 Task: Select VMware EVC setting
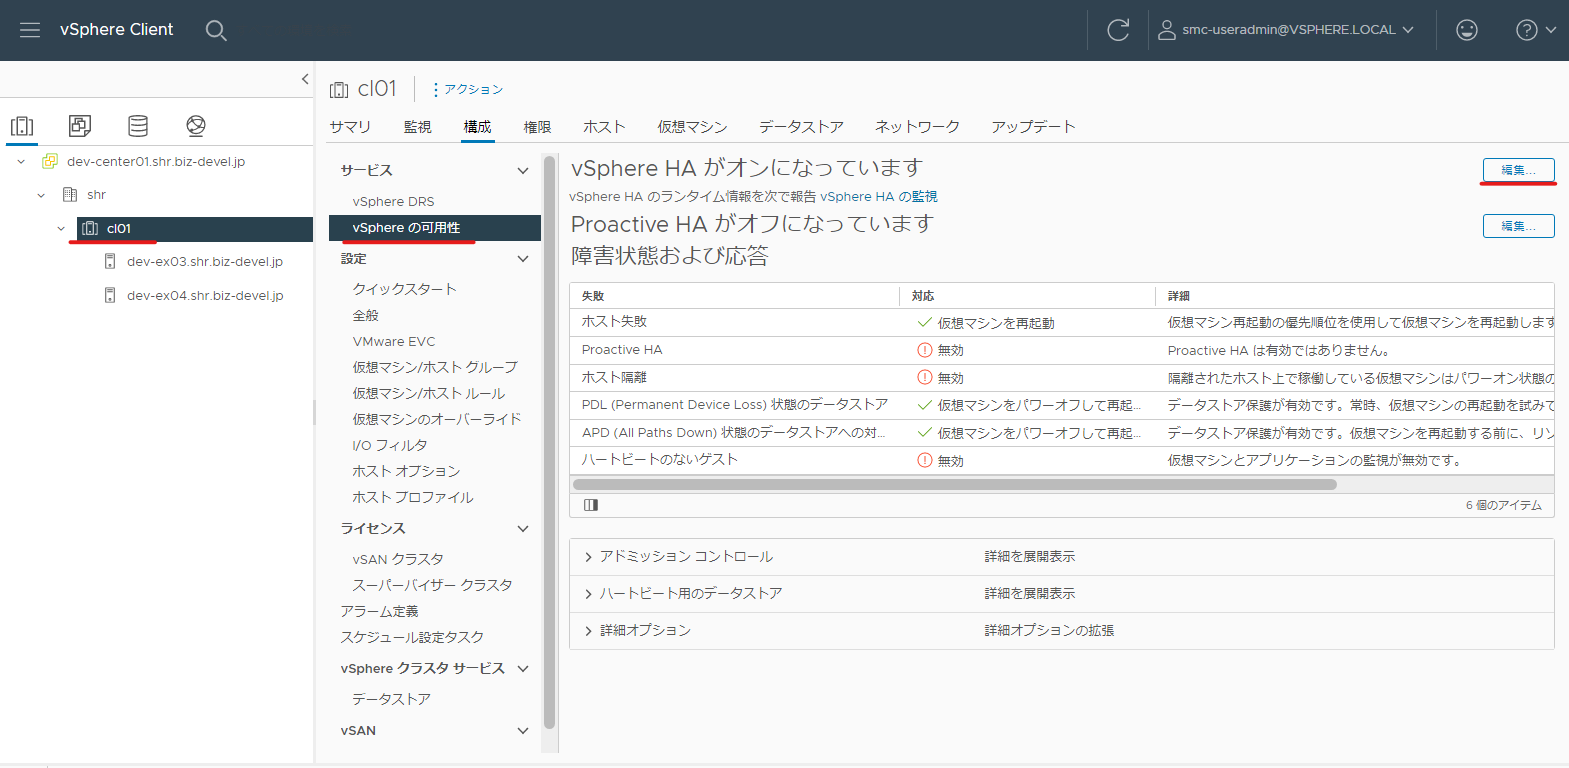pyautogui.click(x=394, y=342)
